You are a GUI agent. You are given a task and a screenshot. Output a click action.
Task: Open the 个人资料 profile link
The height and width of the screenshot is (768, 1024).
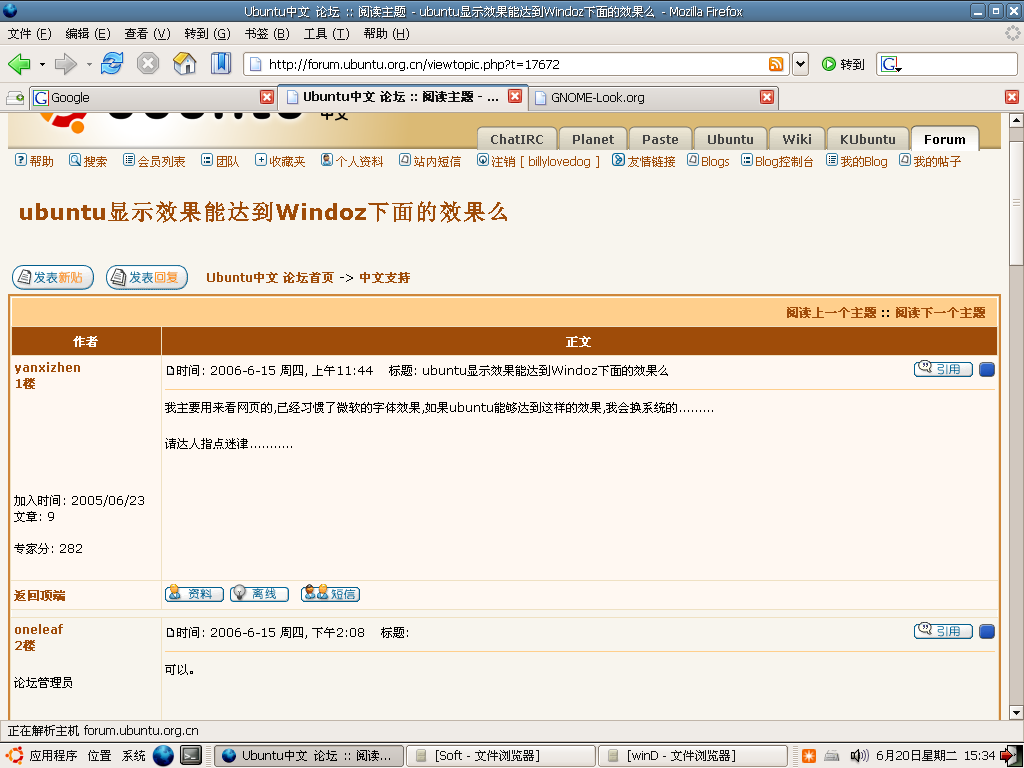(352, 161)
